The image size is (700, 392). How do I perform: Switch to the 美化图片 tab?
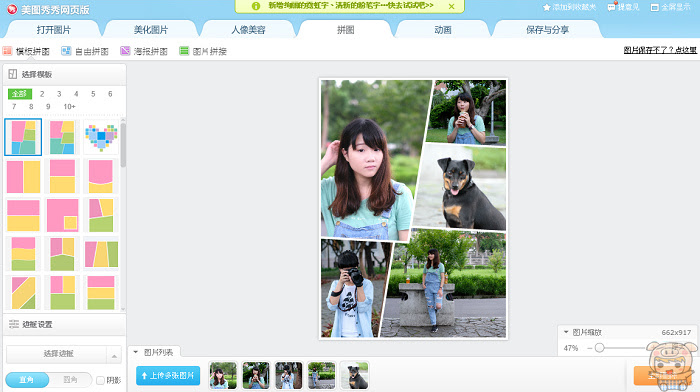pos(151,29)
